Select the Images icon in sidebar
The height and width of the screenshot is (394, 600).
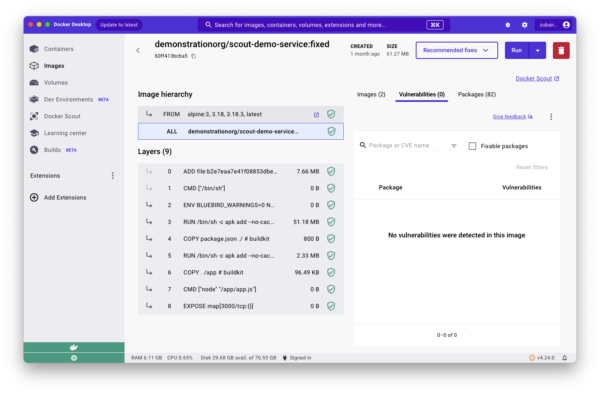(34, 66)
